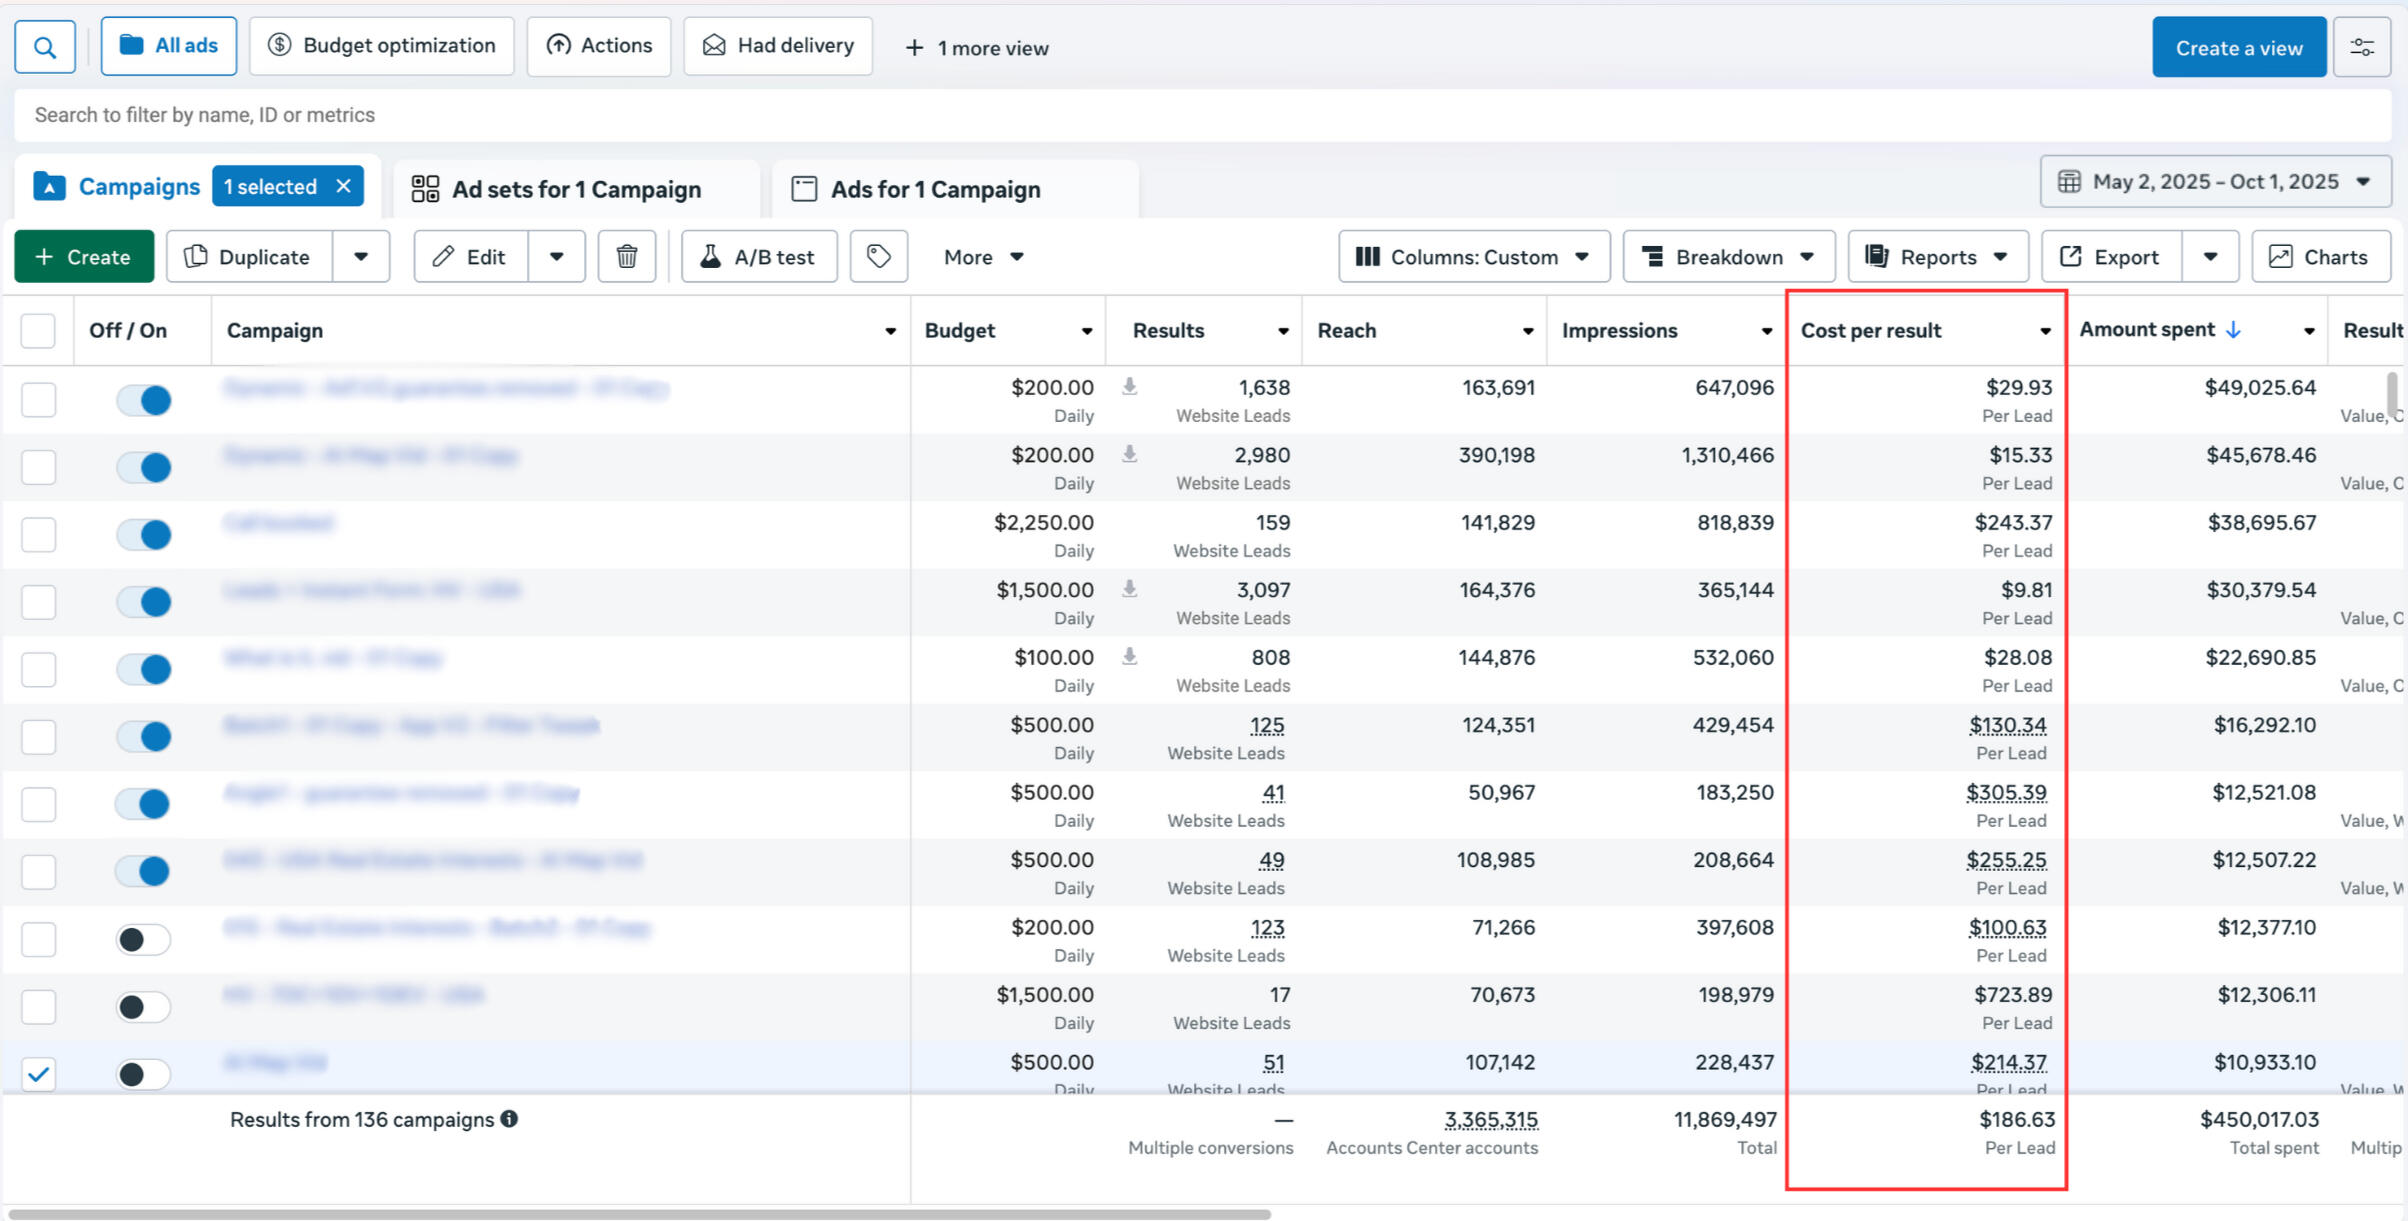
Task: Click the filter search input field
Action: click(x=1200, y=115)
